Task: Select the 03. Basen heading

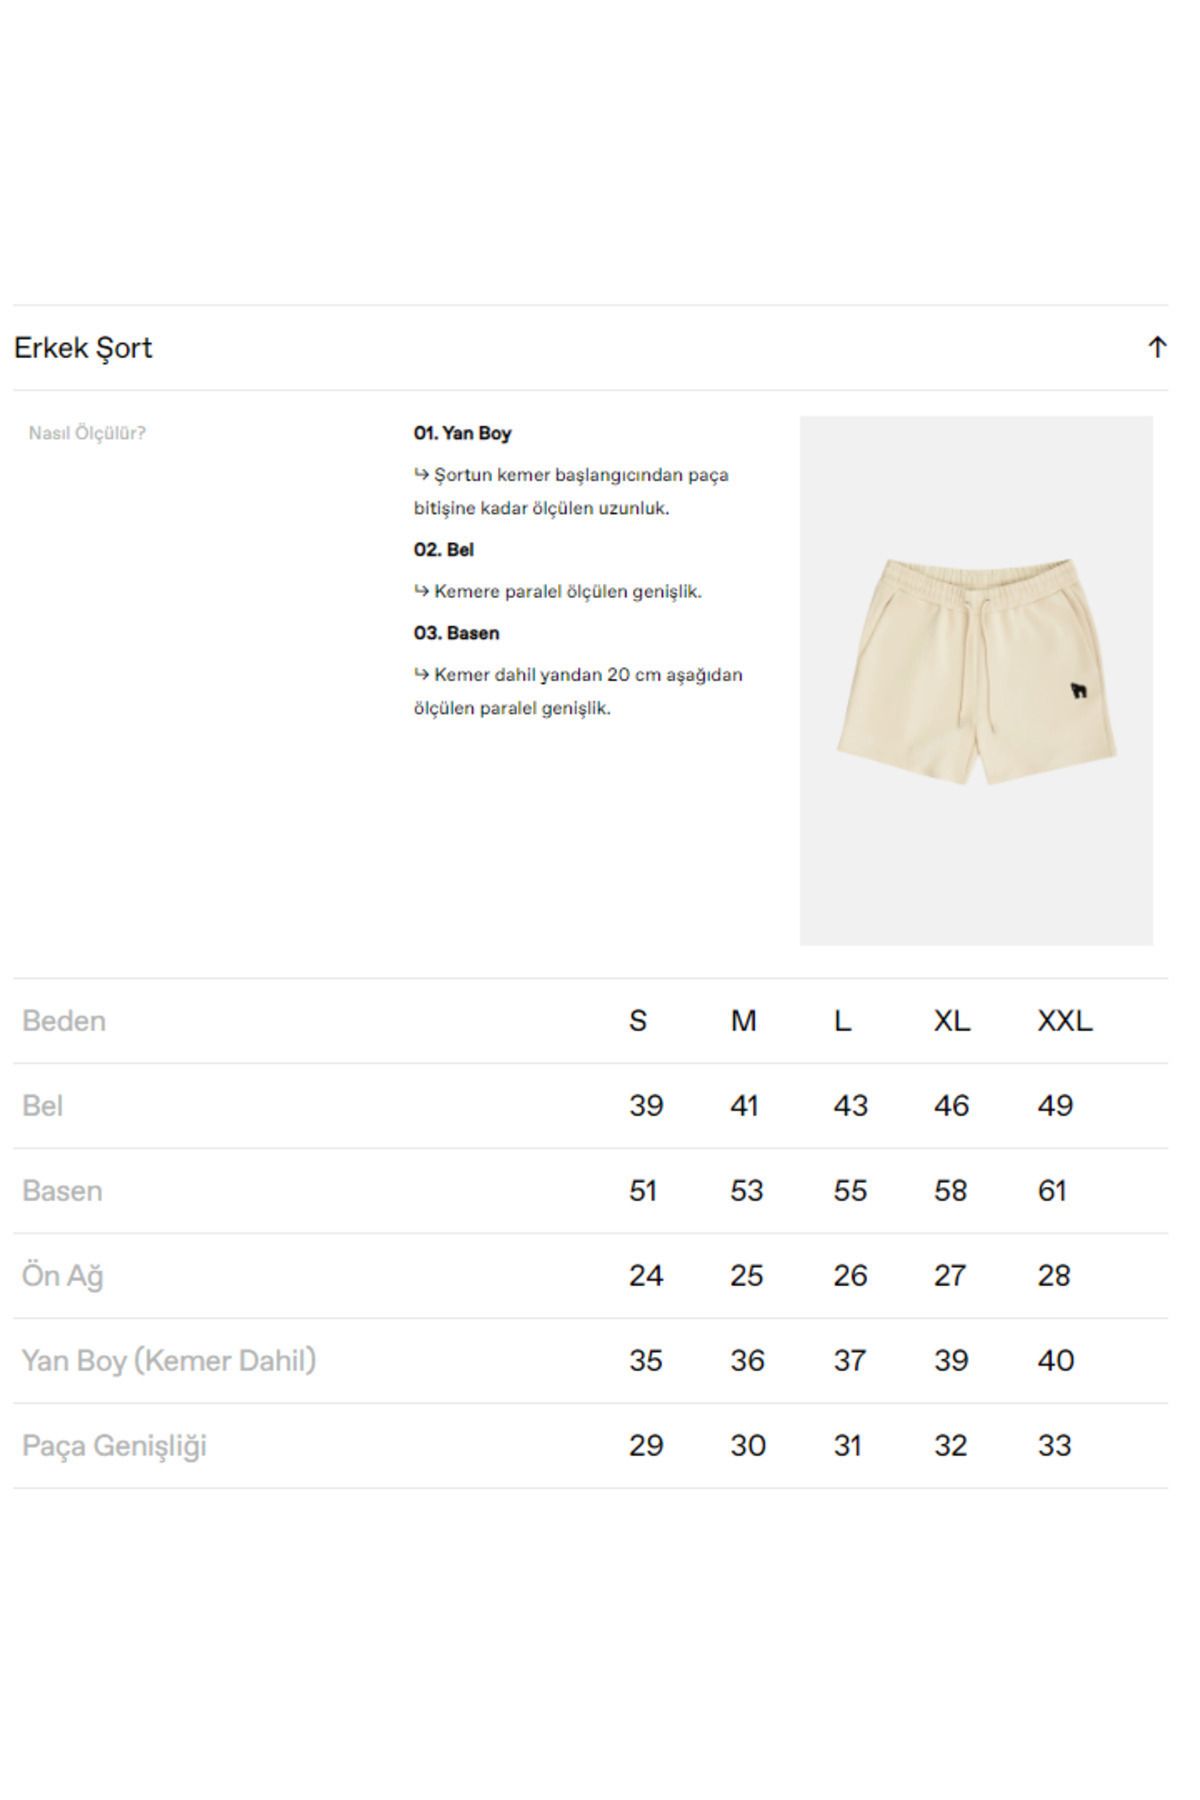Action: (x=456, y=633)
